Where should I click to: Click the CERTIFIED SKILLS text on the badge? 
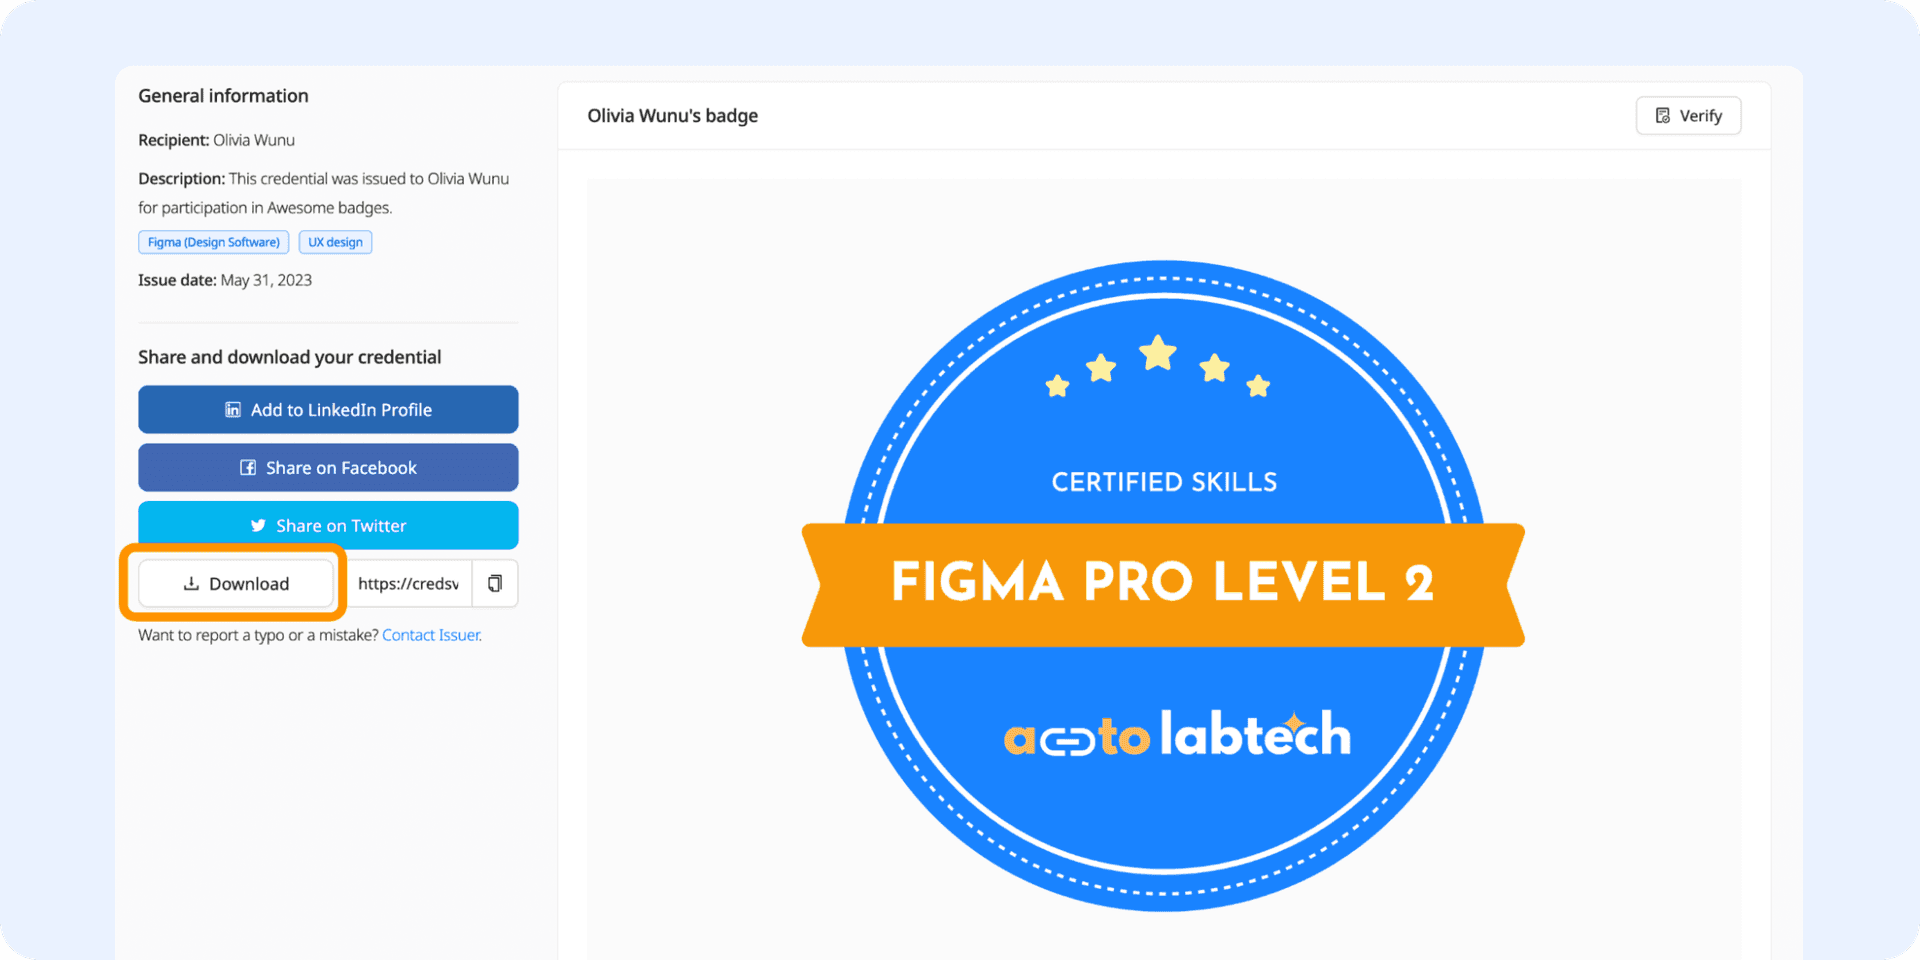click(1164, 482)
